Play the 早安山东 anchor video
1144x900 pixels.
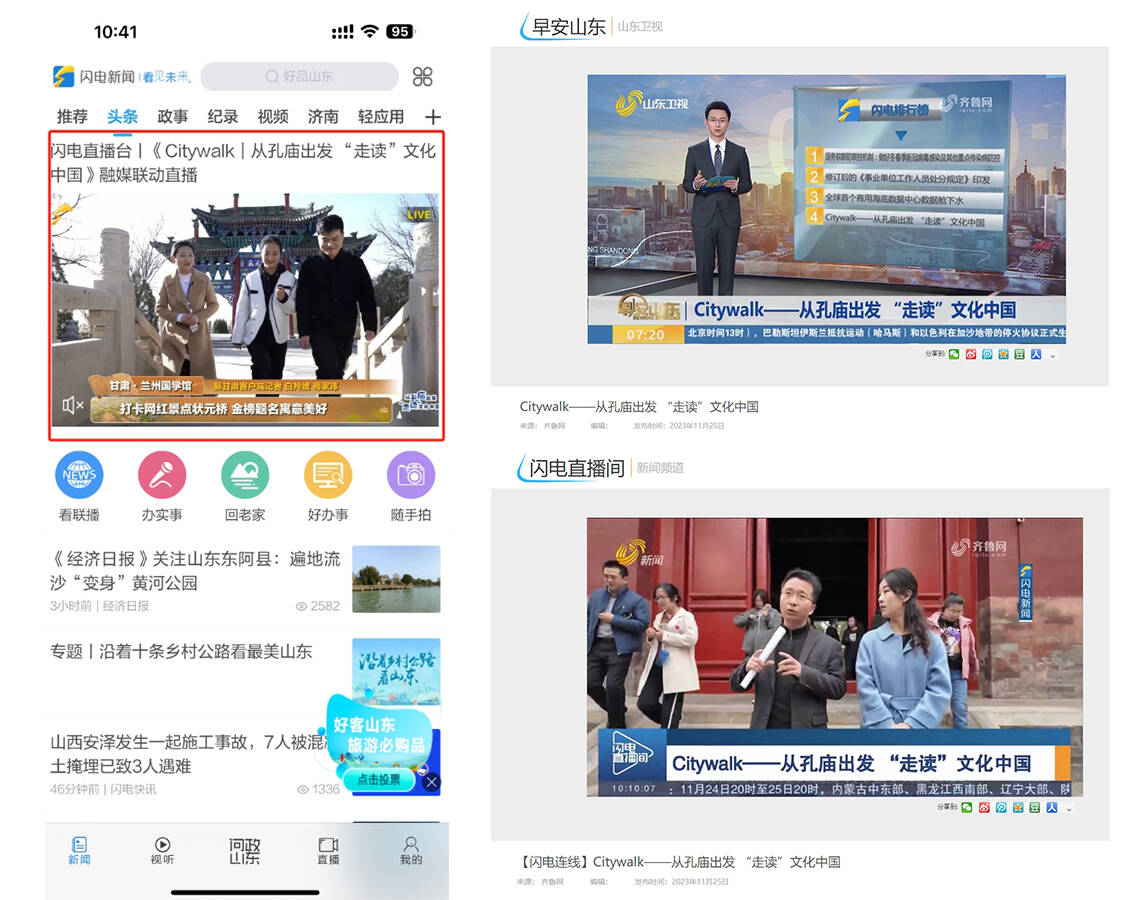pyautogui.click(x=826, y=209)
